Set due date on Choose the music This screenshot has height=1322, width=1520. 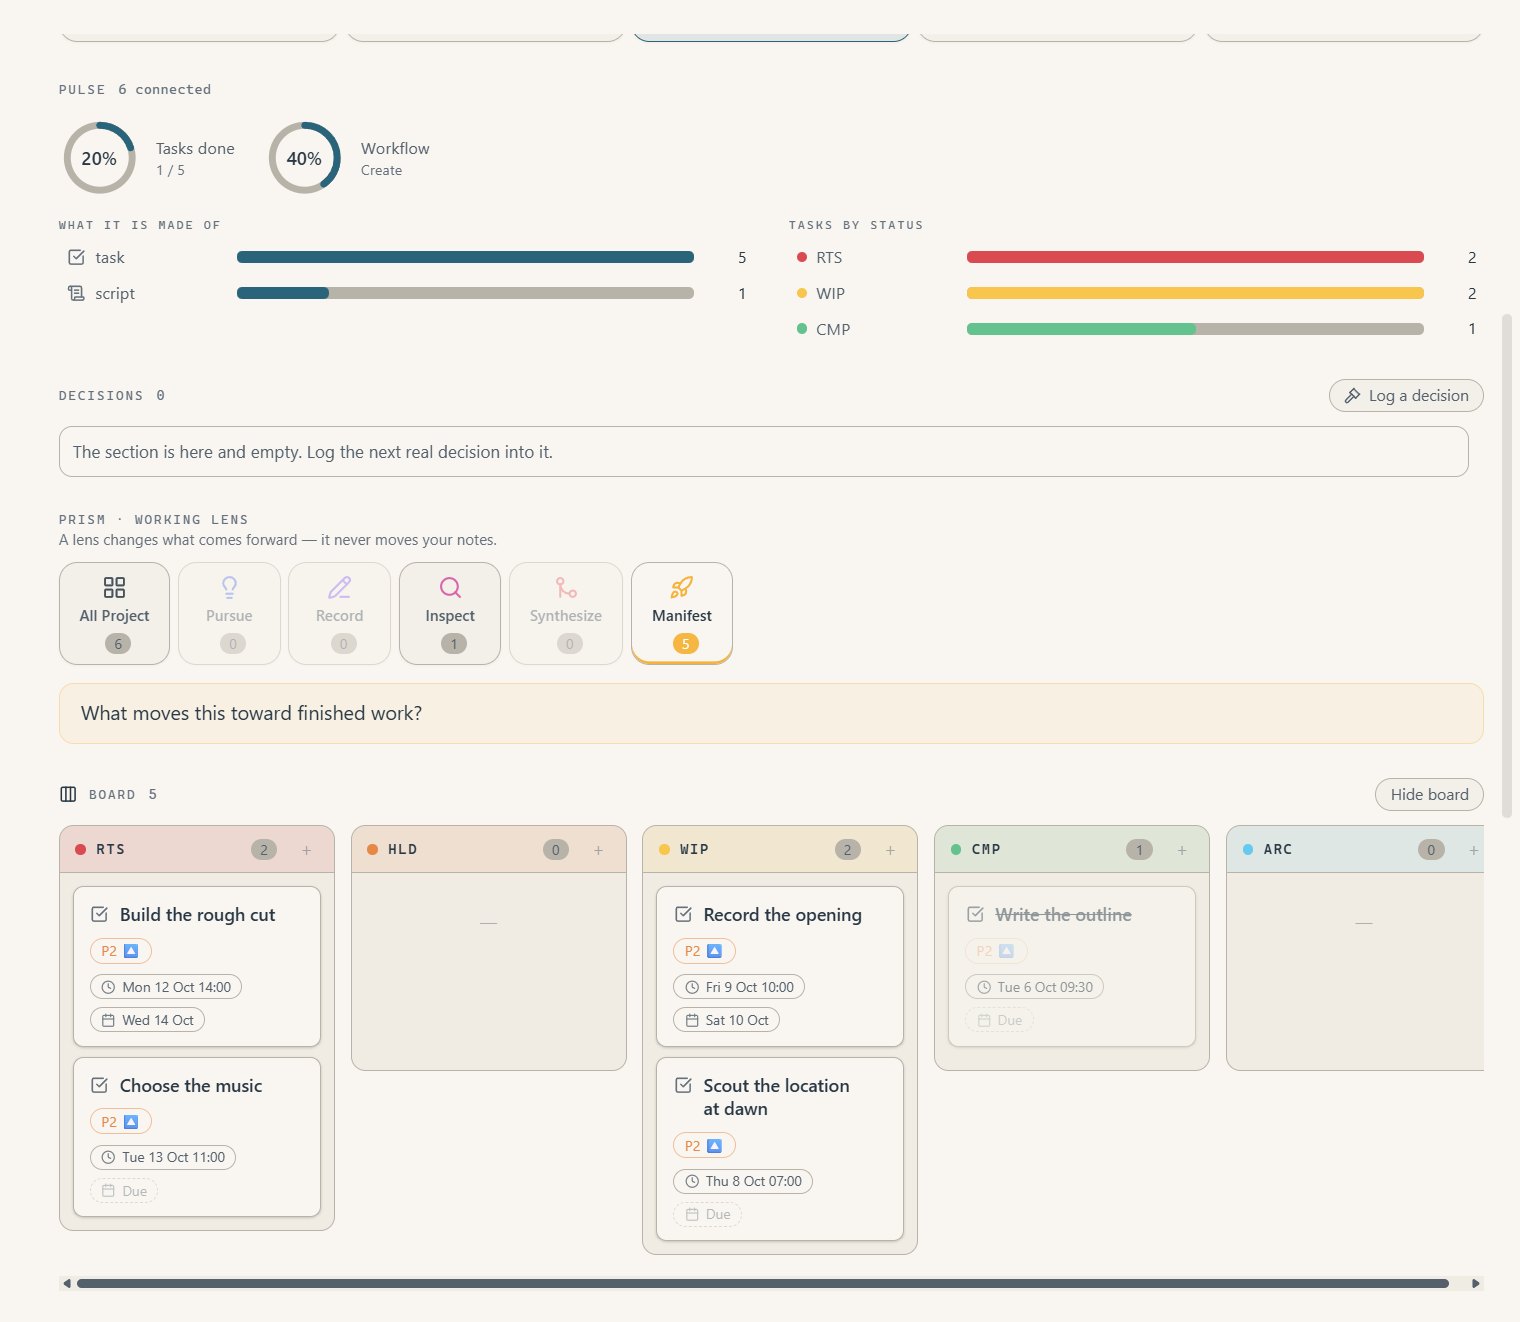(124, 1191)
